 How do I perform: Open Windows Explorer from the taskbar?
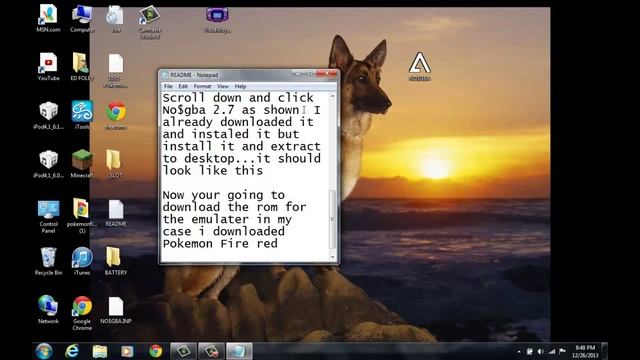tap(100, 351)
